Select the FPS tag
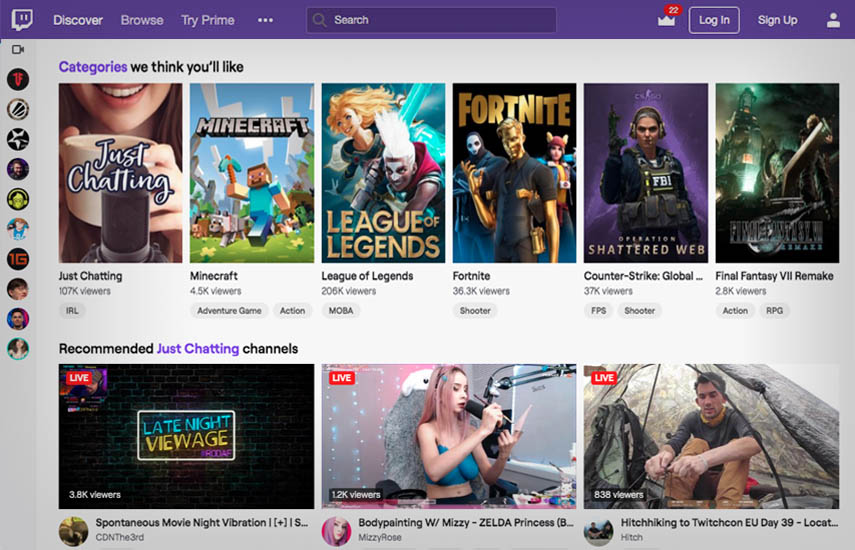855x550 pixels. (x=598, y=311)
